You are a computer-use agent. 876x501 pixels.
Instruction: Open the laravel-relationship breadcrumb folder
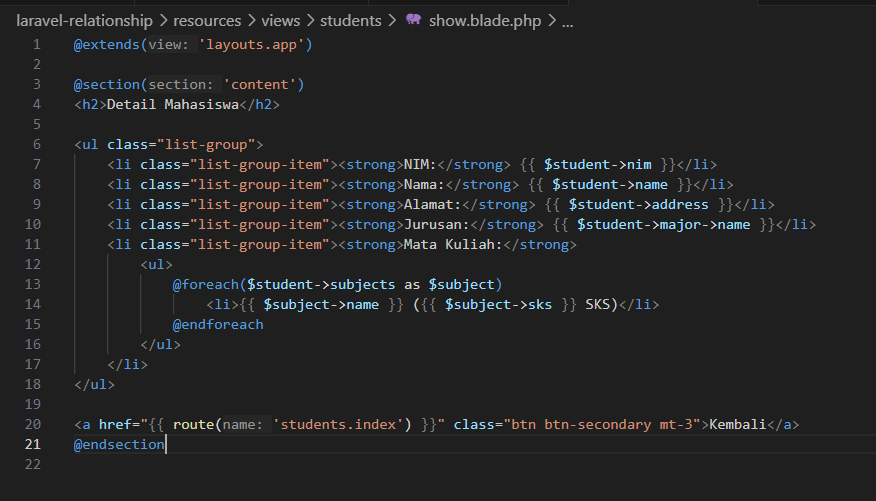pyautogui.click(x=84, y=20)
